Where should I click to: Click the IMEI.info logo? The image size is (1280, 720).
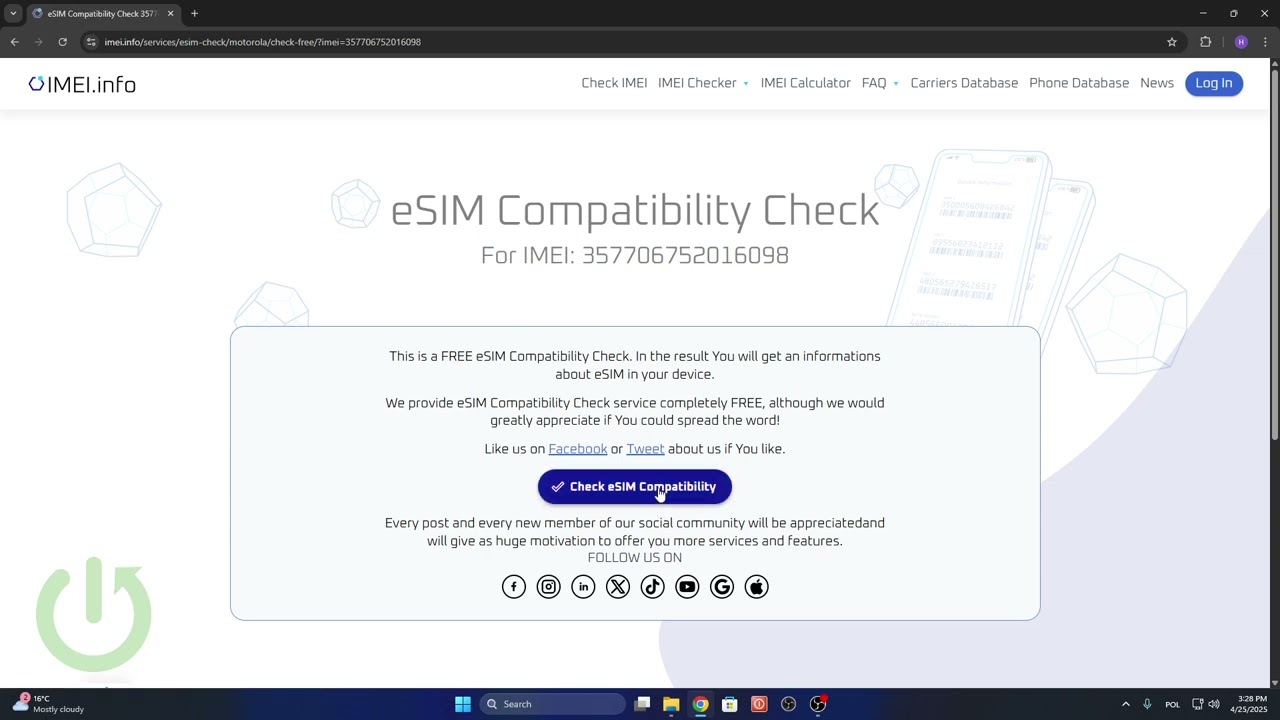pos(82,84)
